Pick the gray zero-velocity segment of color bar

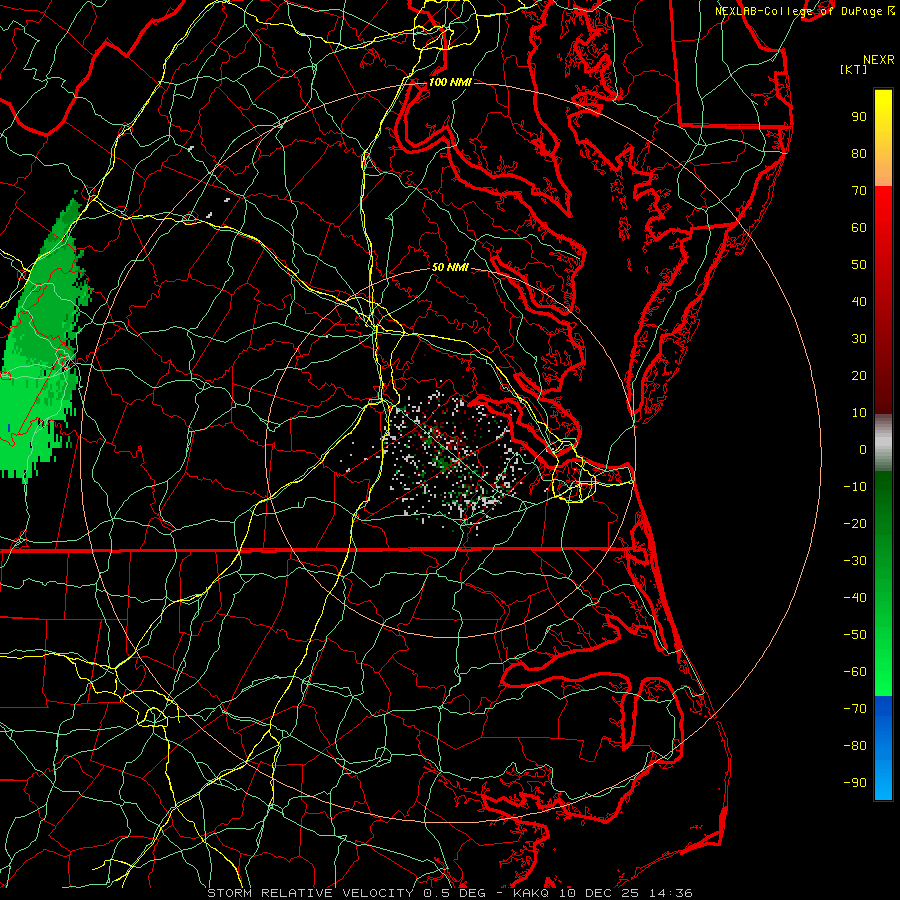point(883,443)
